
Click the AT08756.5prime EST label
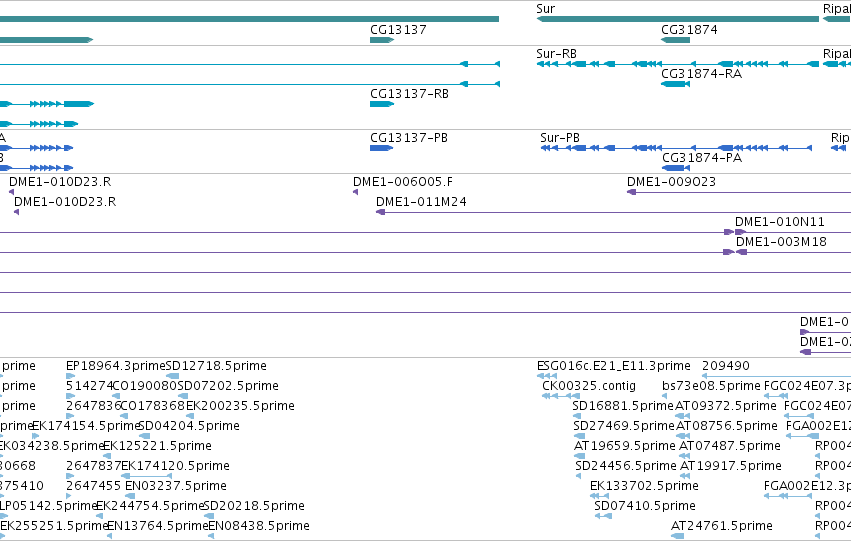[x=727, y=426]
